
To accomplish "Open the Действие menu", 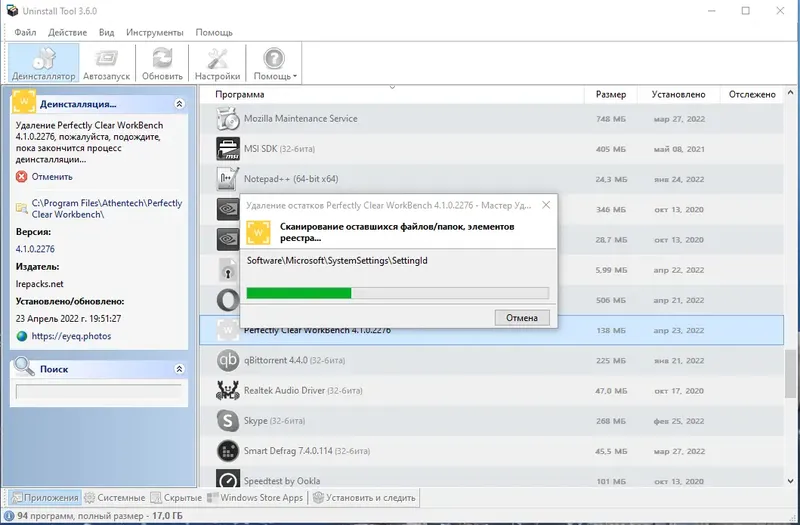I will (67, 32).
